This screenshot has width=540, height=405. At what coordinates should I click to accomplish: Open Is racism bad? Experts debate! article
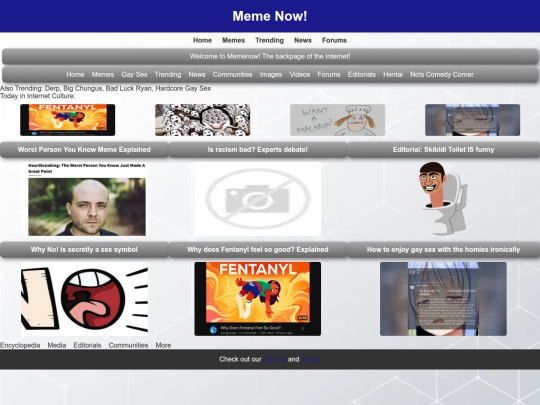click(x=258, y=149)
